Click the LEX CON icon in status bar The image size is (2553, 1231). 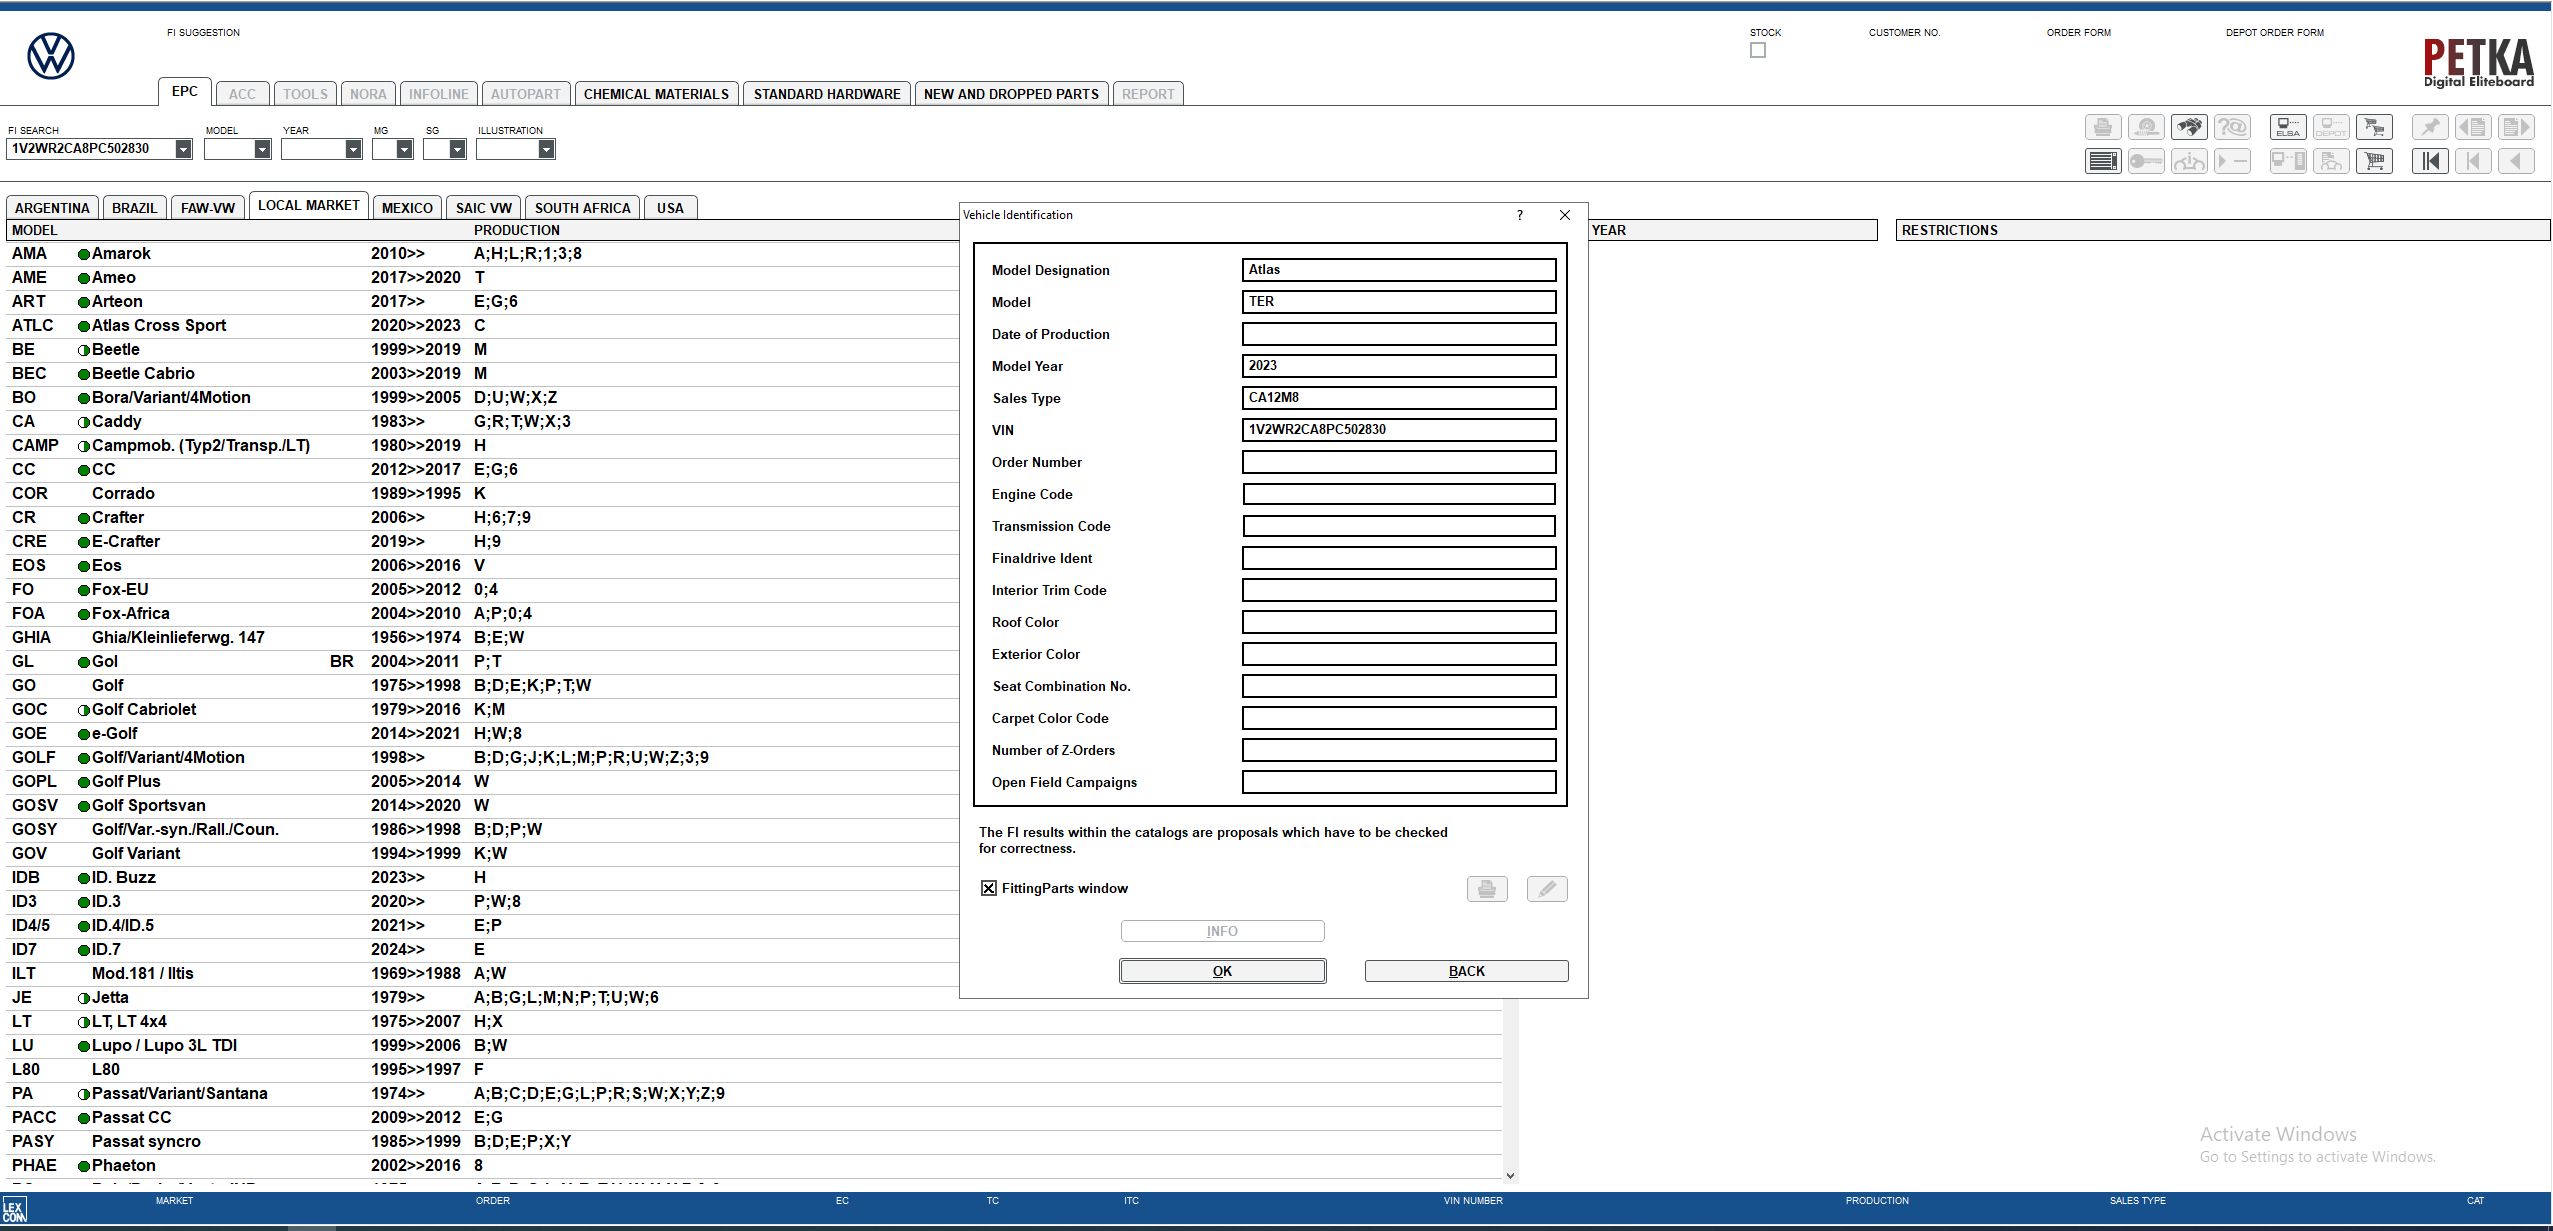14,1211
